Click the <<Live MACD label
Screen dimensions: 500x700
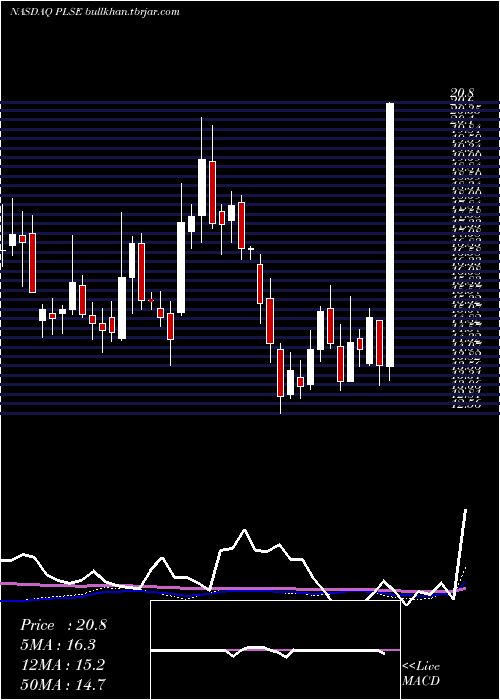click(x=421, y=673)
